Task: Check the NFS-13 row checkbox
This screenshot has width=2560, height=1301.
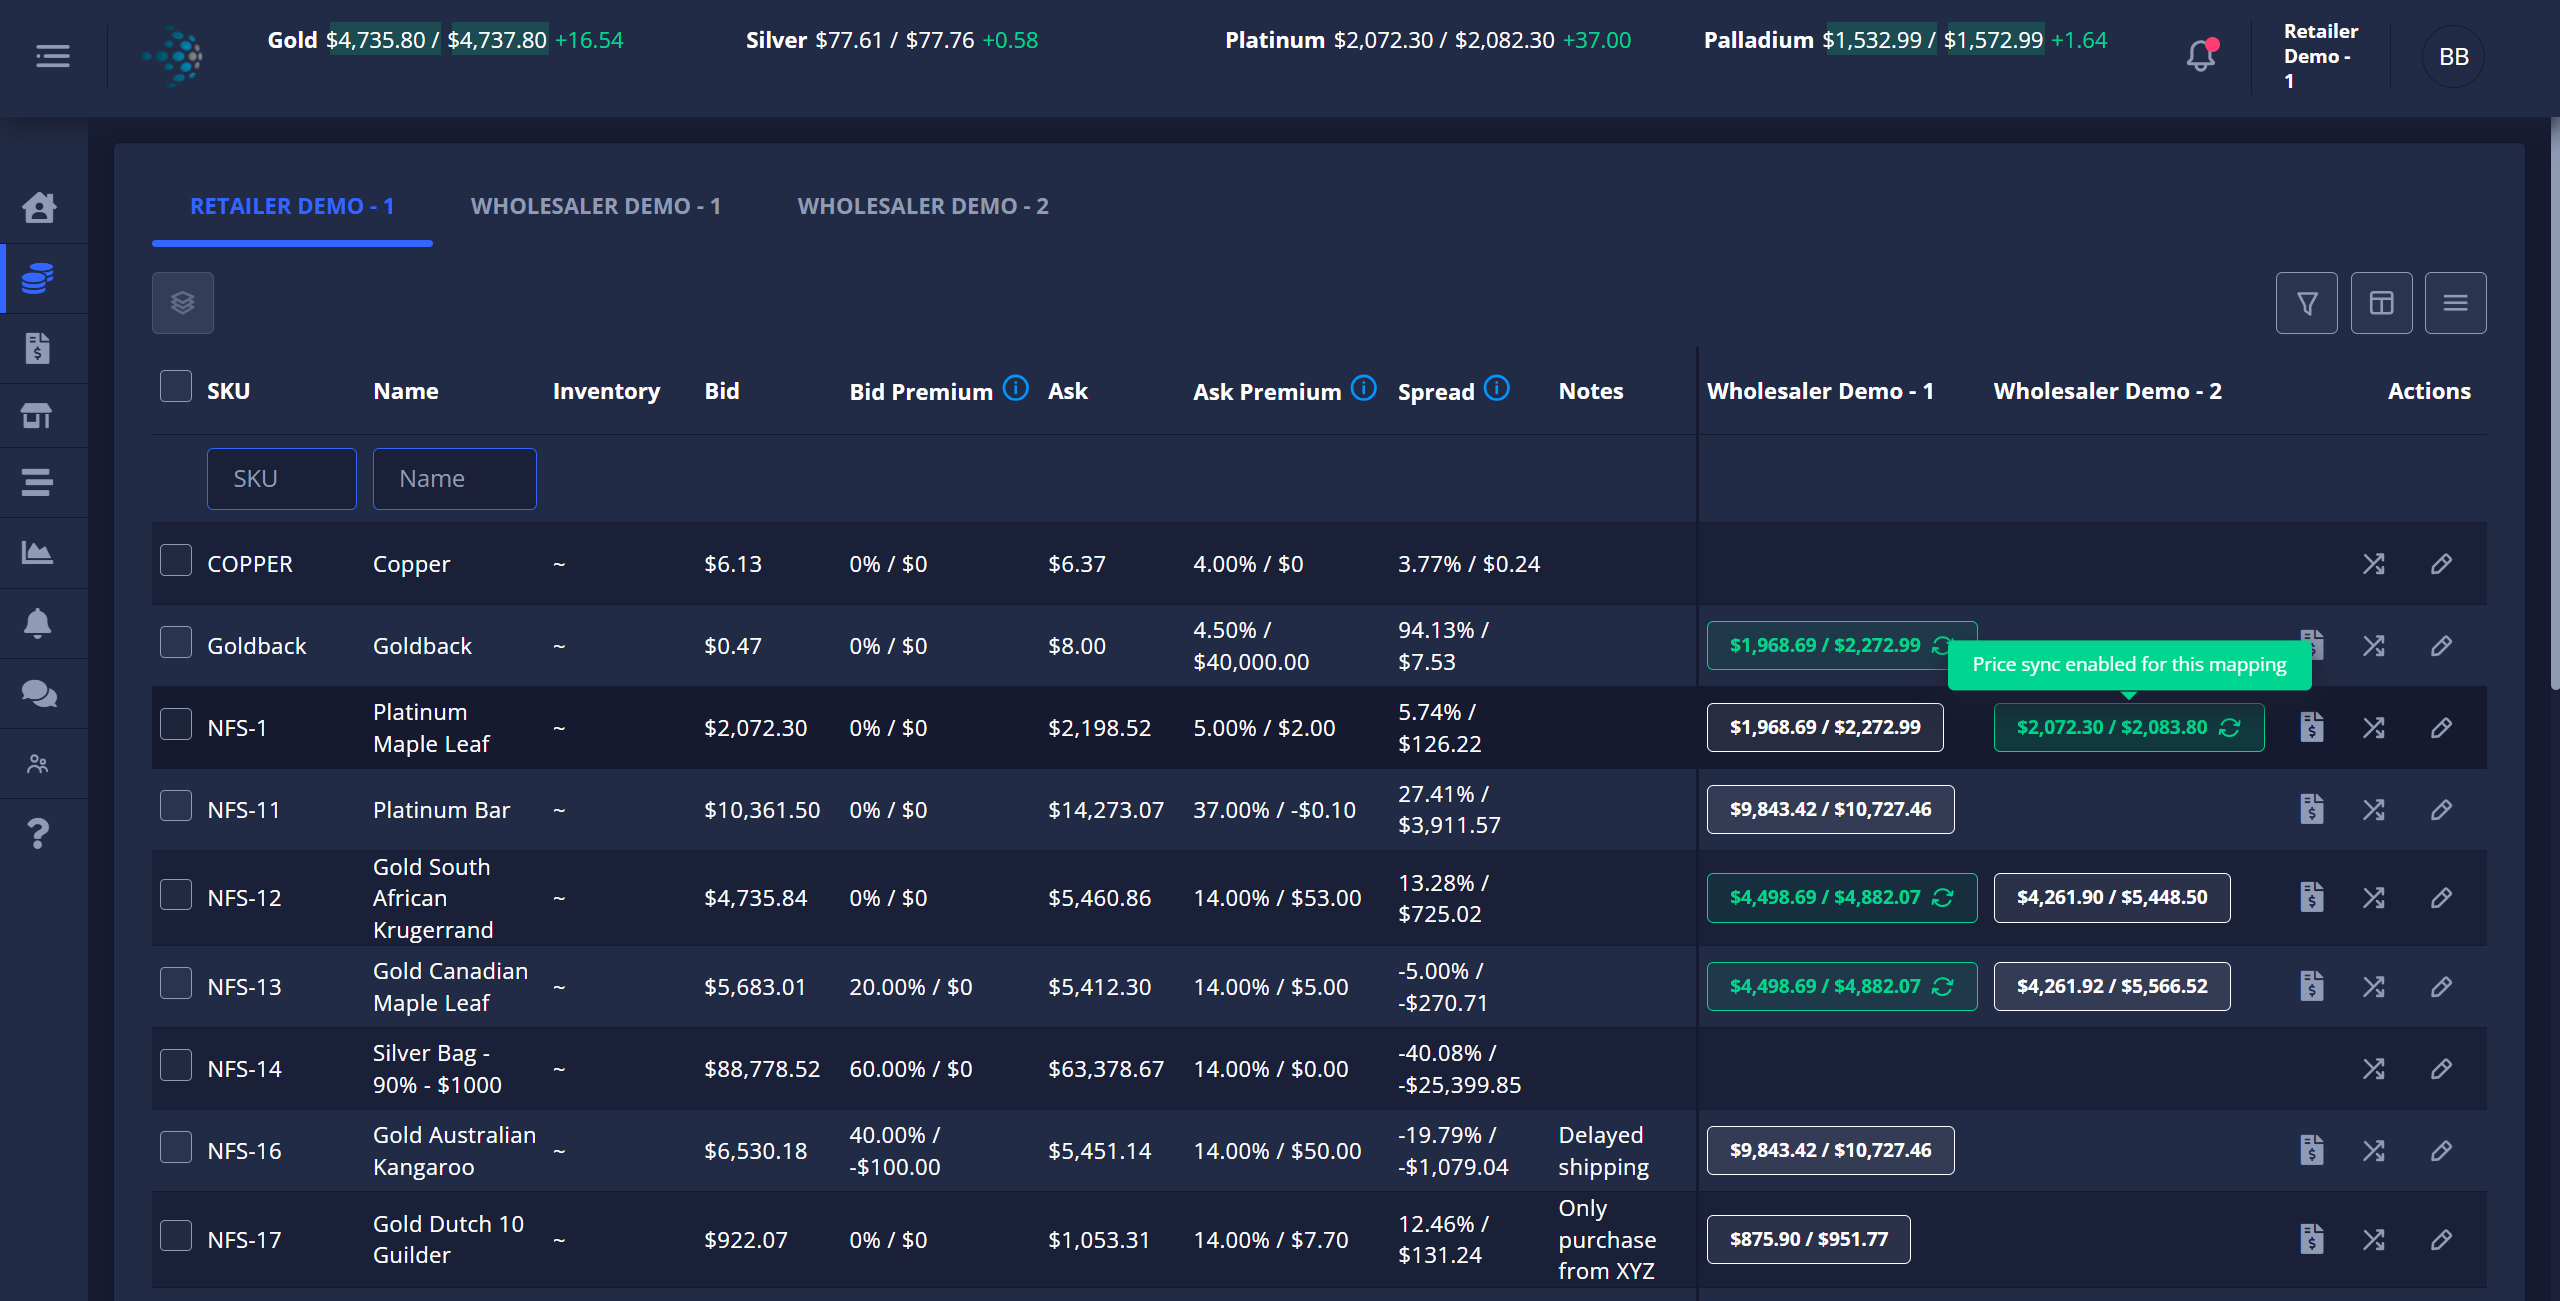Action: (x=176, y=983)
